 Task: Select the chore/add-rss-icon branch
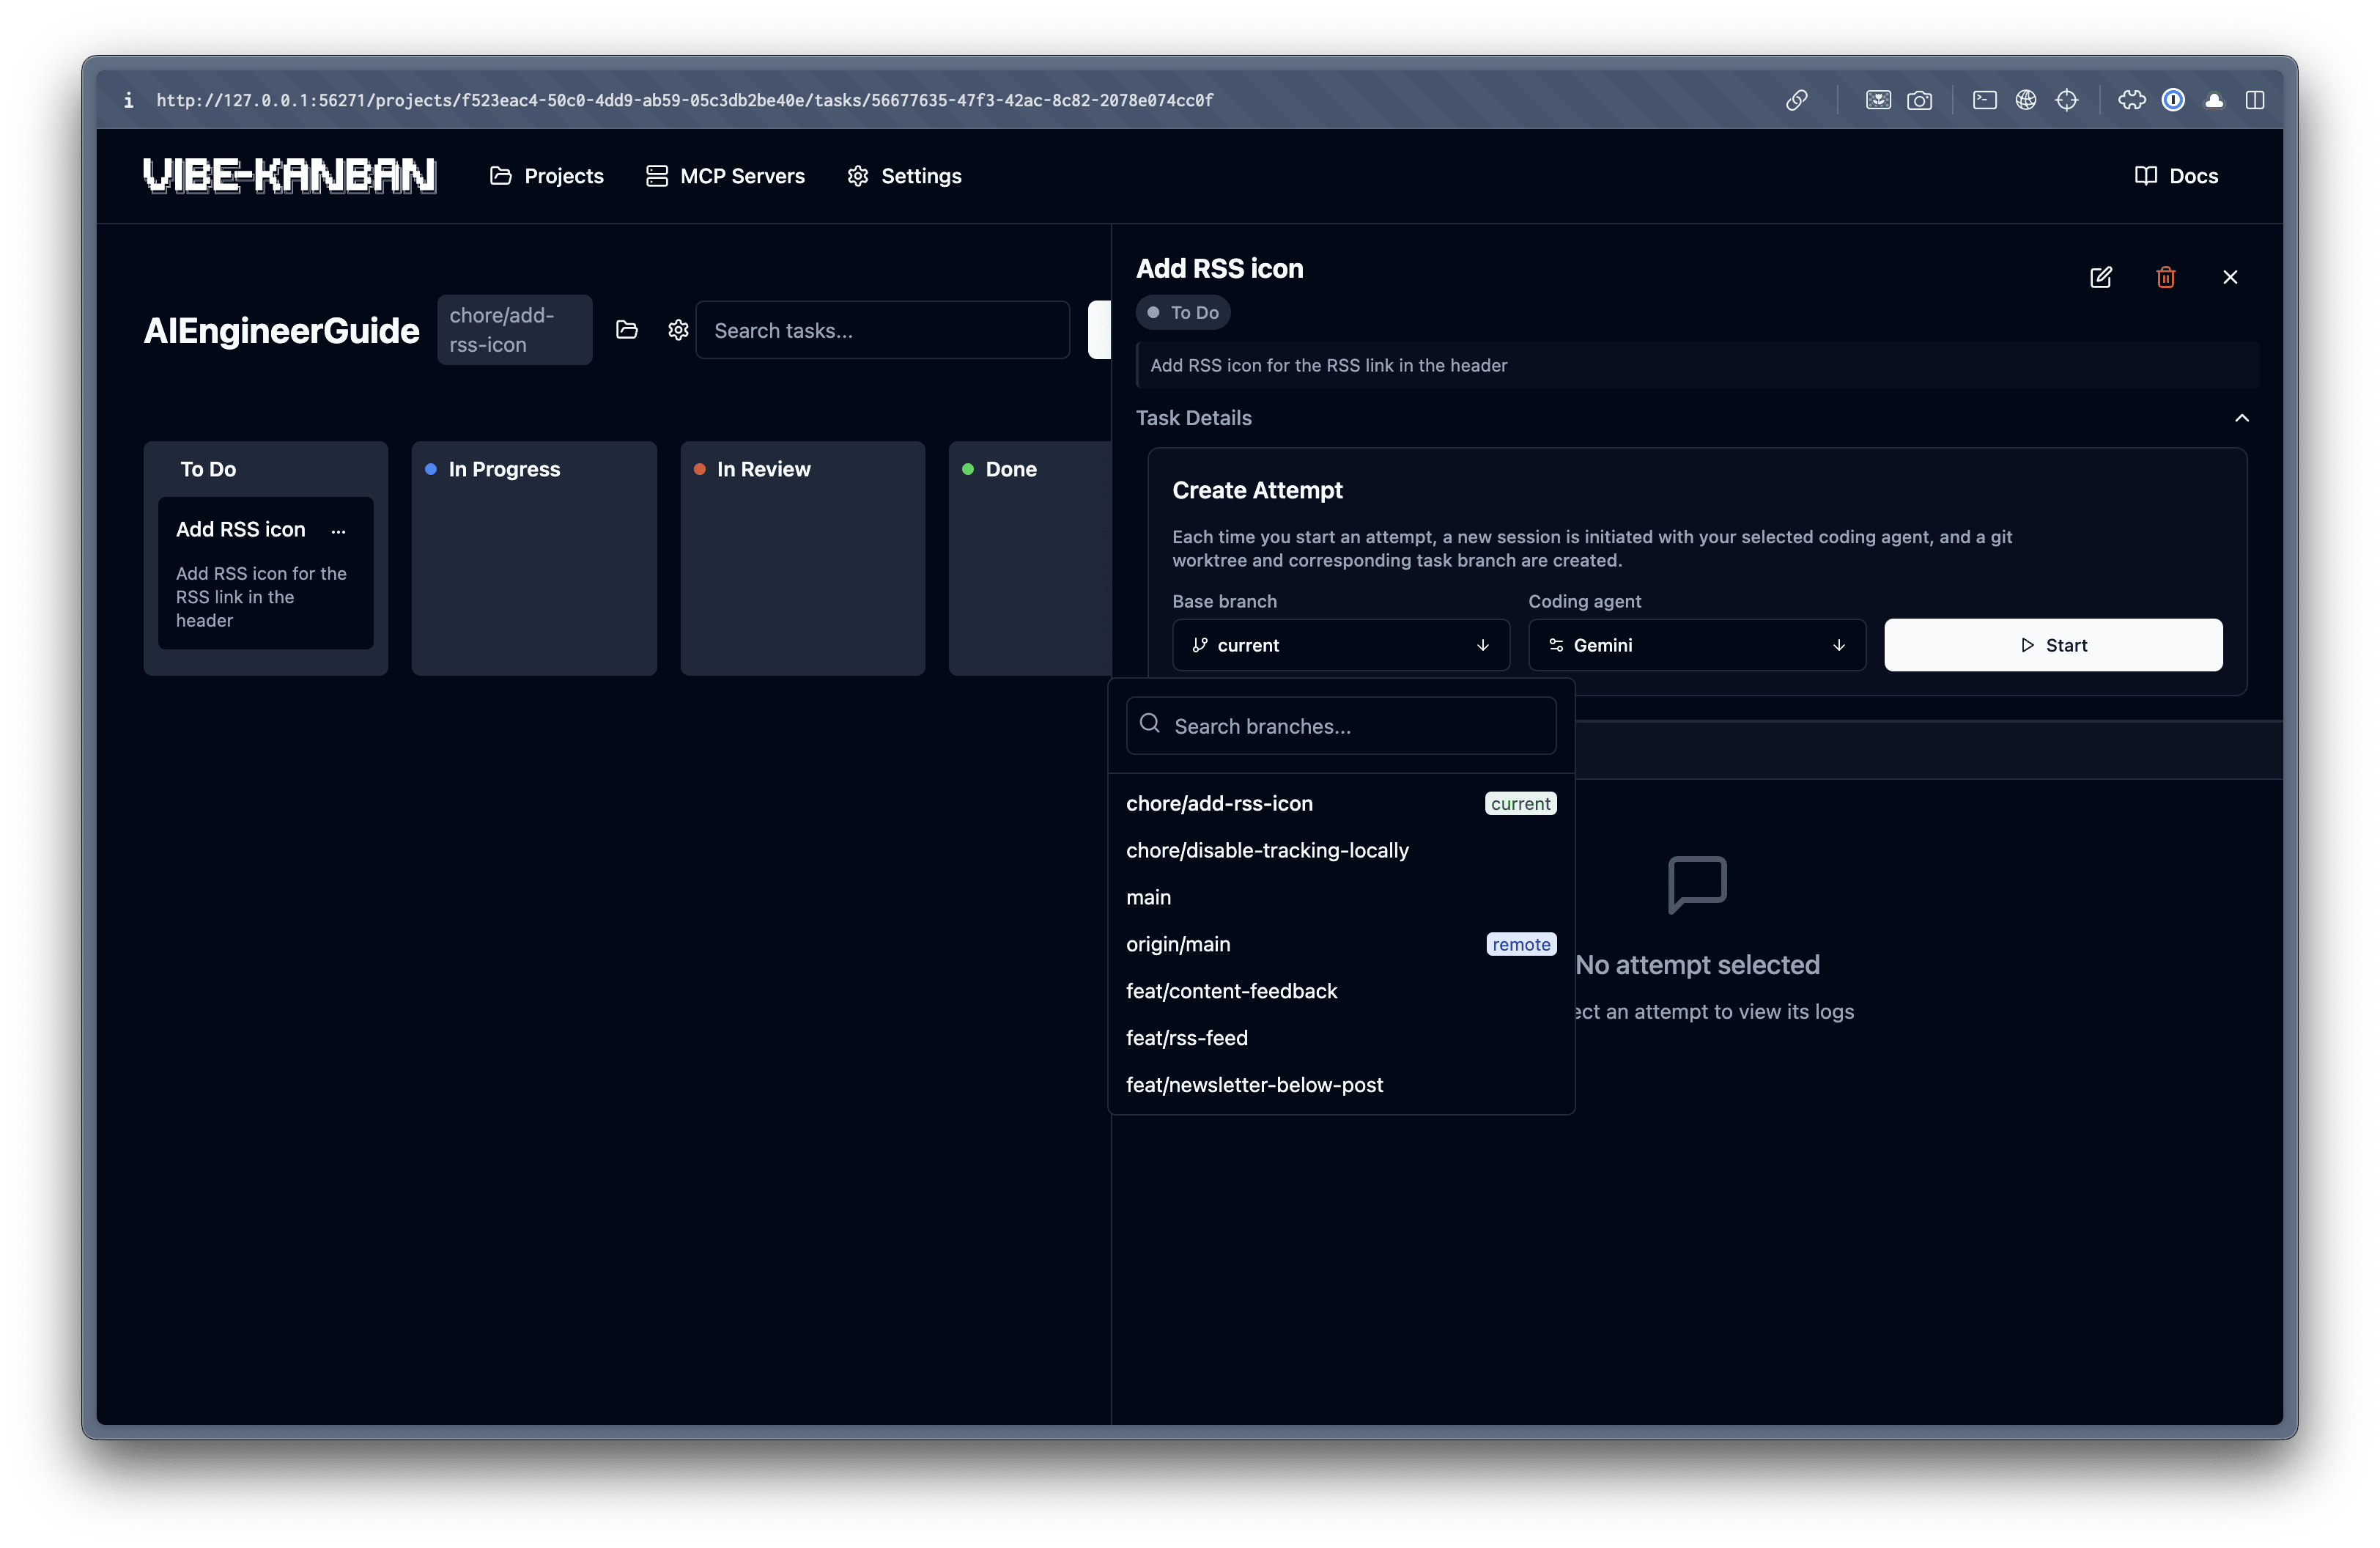(1340, 804)
